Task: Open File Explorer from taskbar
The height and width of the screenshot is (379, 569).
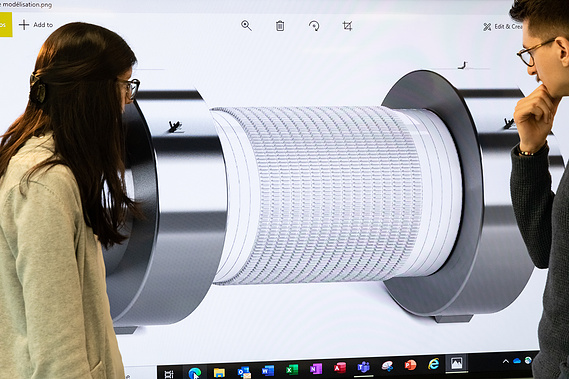Action: 219,372
